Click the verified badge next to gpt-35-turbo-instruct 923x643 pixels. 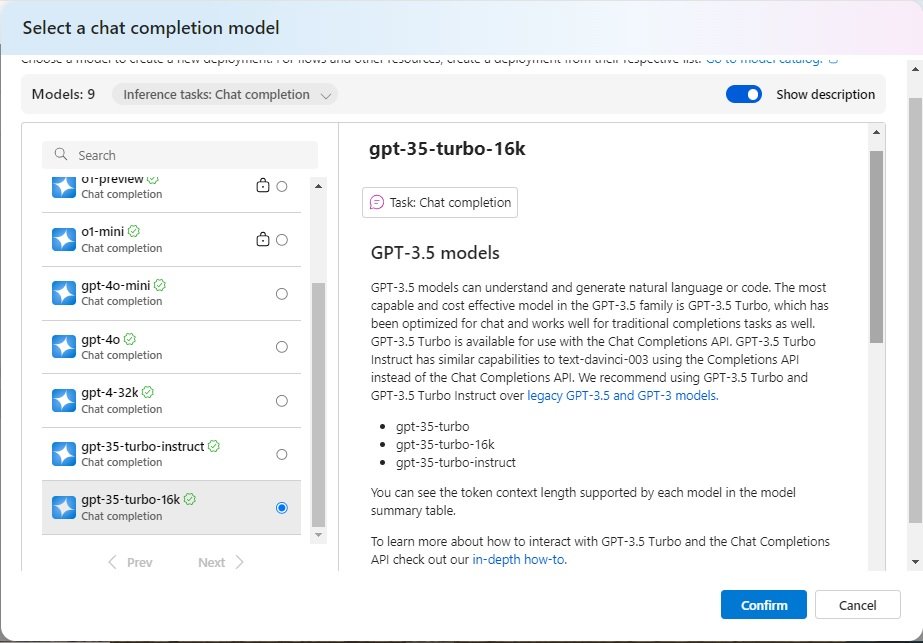[214, 446]
